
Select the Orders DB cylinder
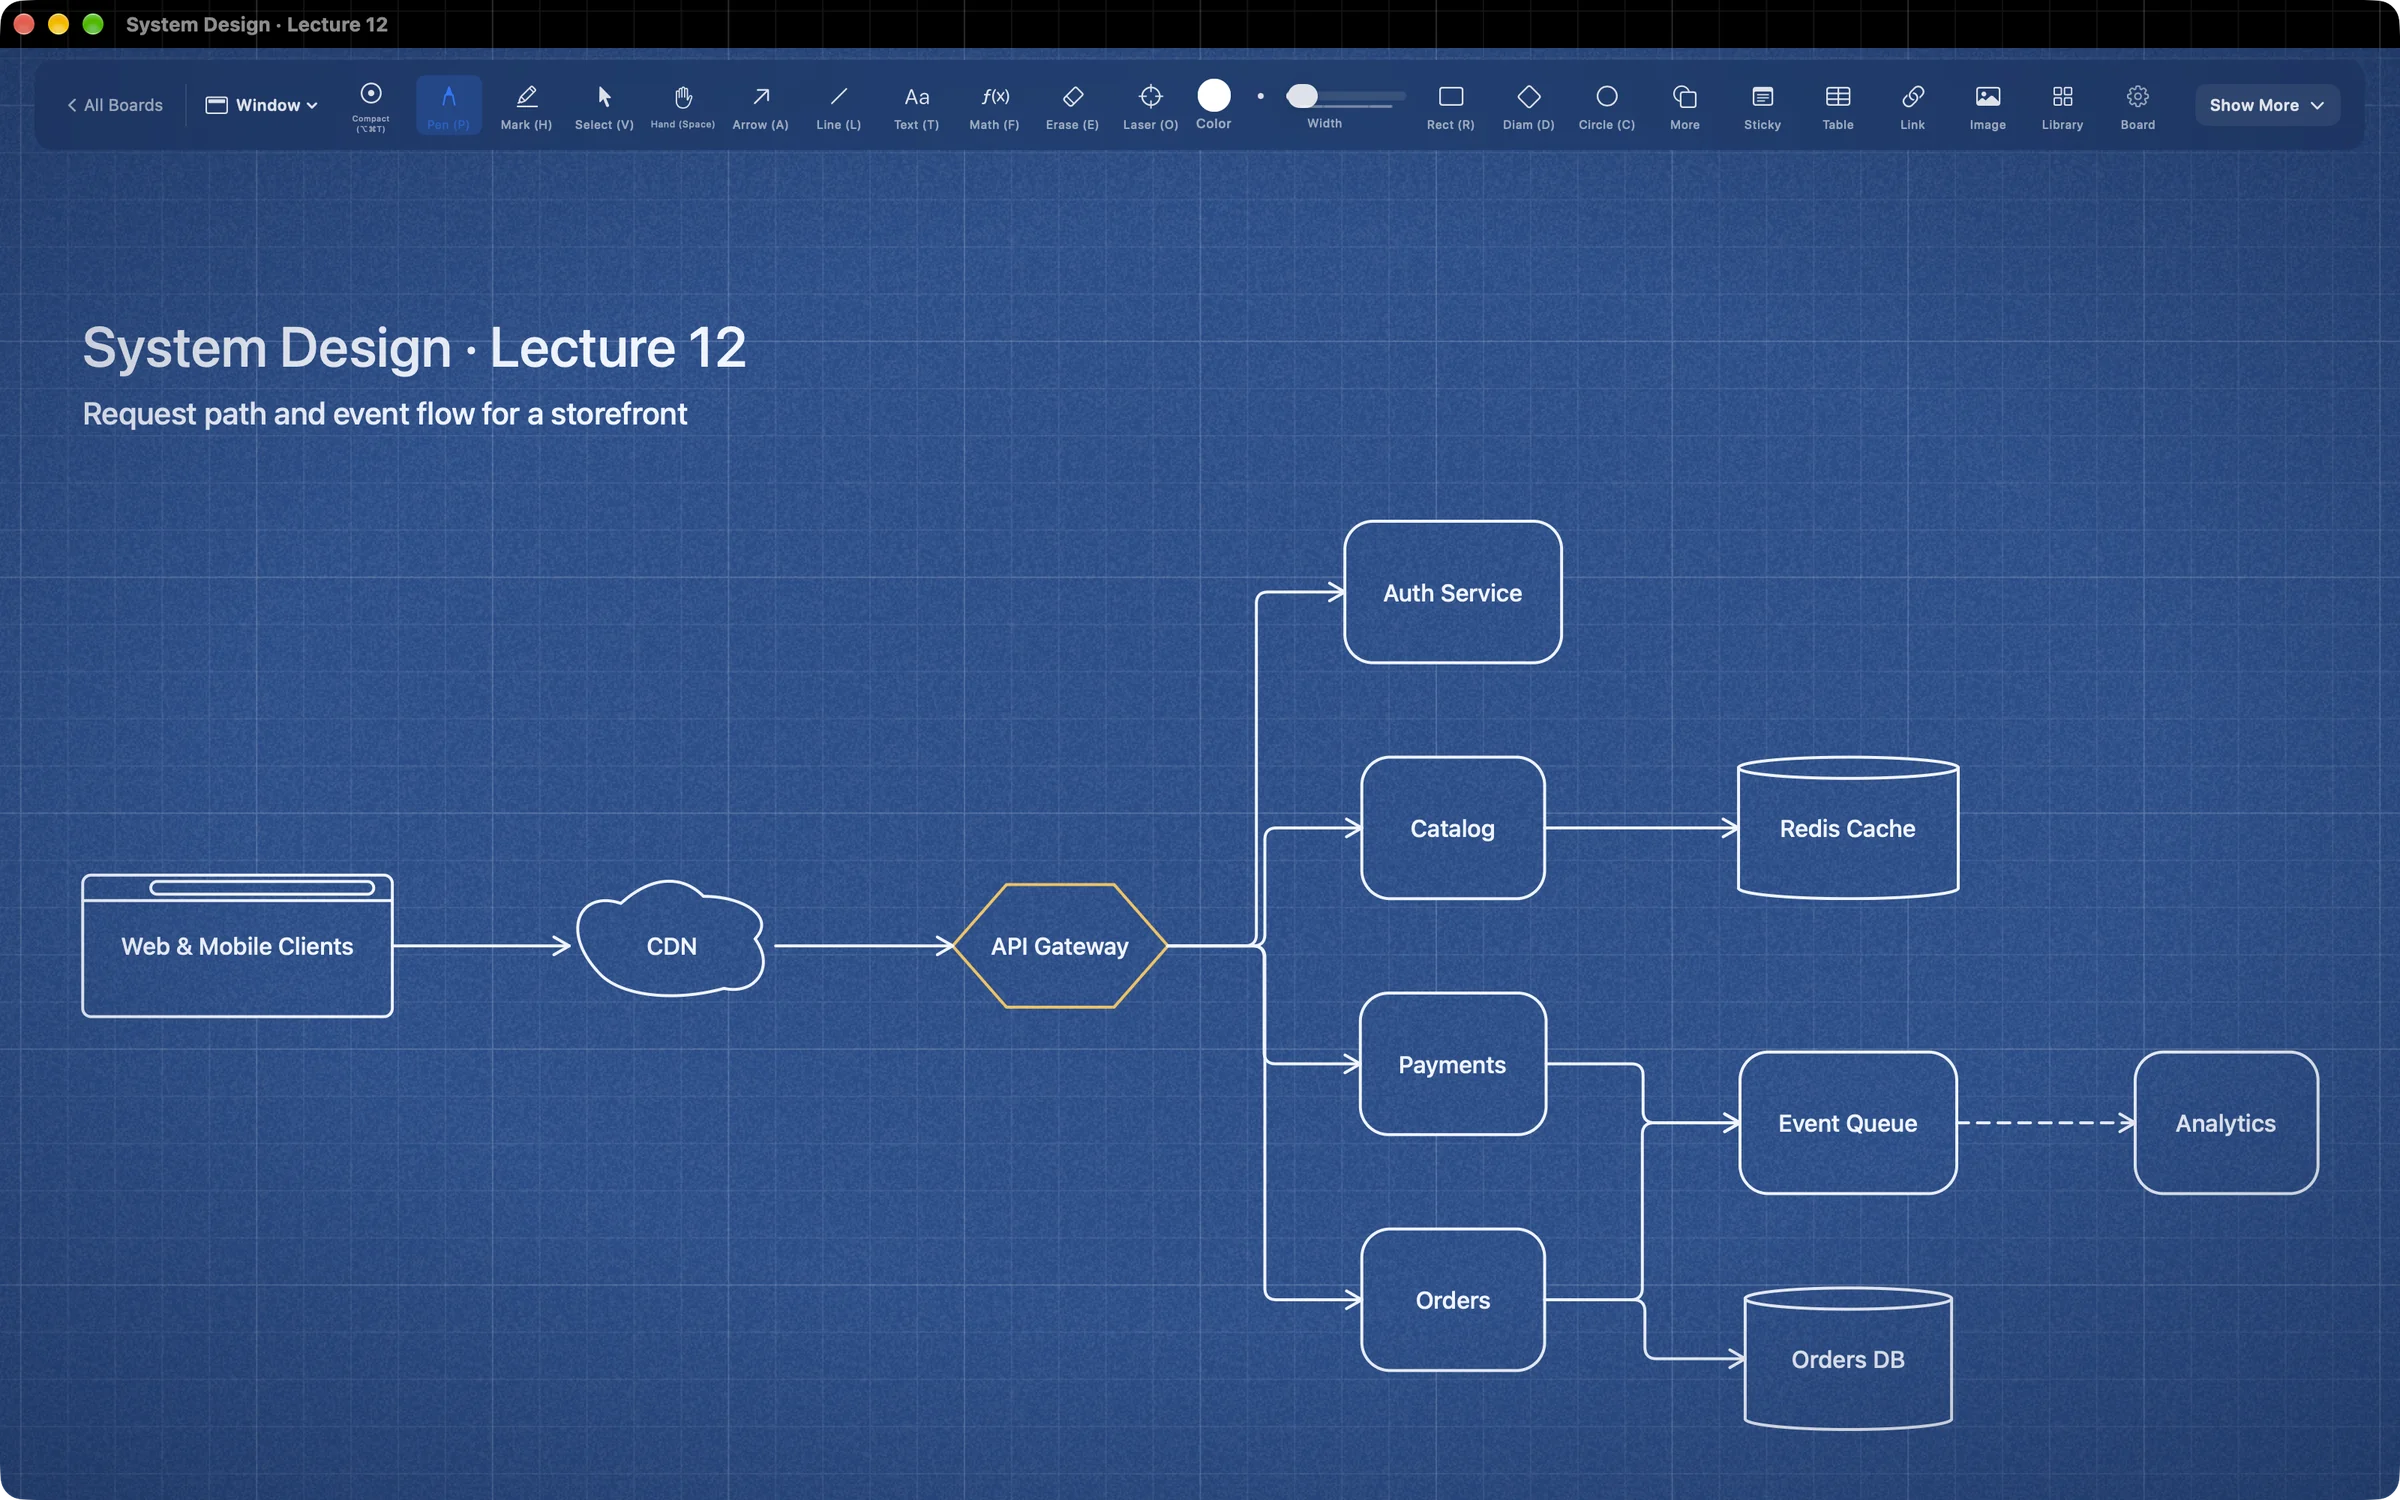click(x=1847, y=1359)
